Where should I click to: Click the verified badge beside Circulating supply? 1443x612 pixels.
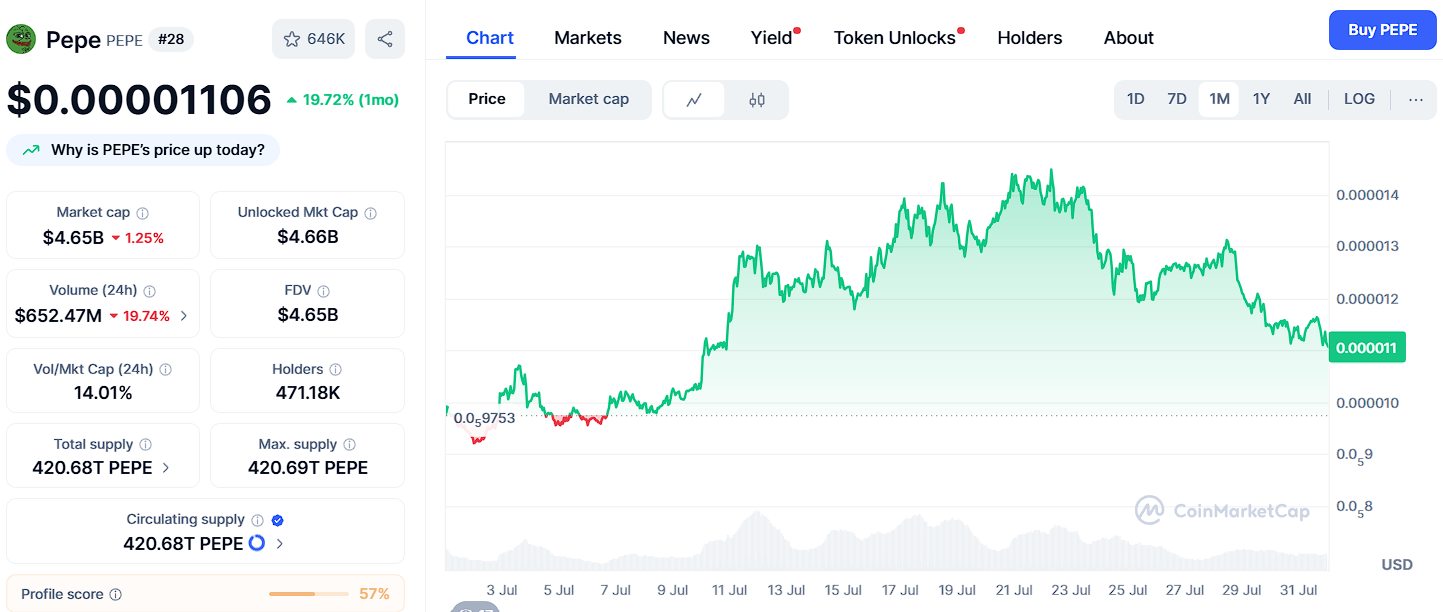click(278, 520)
